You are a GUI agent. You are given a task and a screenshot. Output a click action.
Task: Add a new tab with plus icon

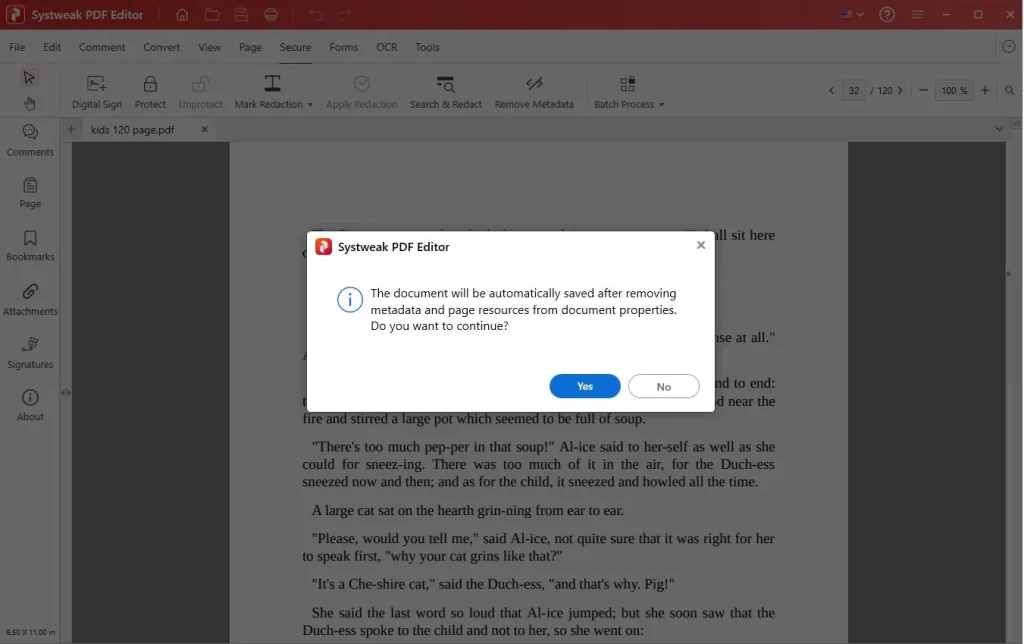71,129
